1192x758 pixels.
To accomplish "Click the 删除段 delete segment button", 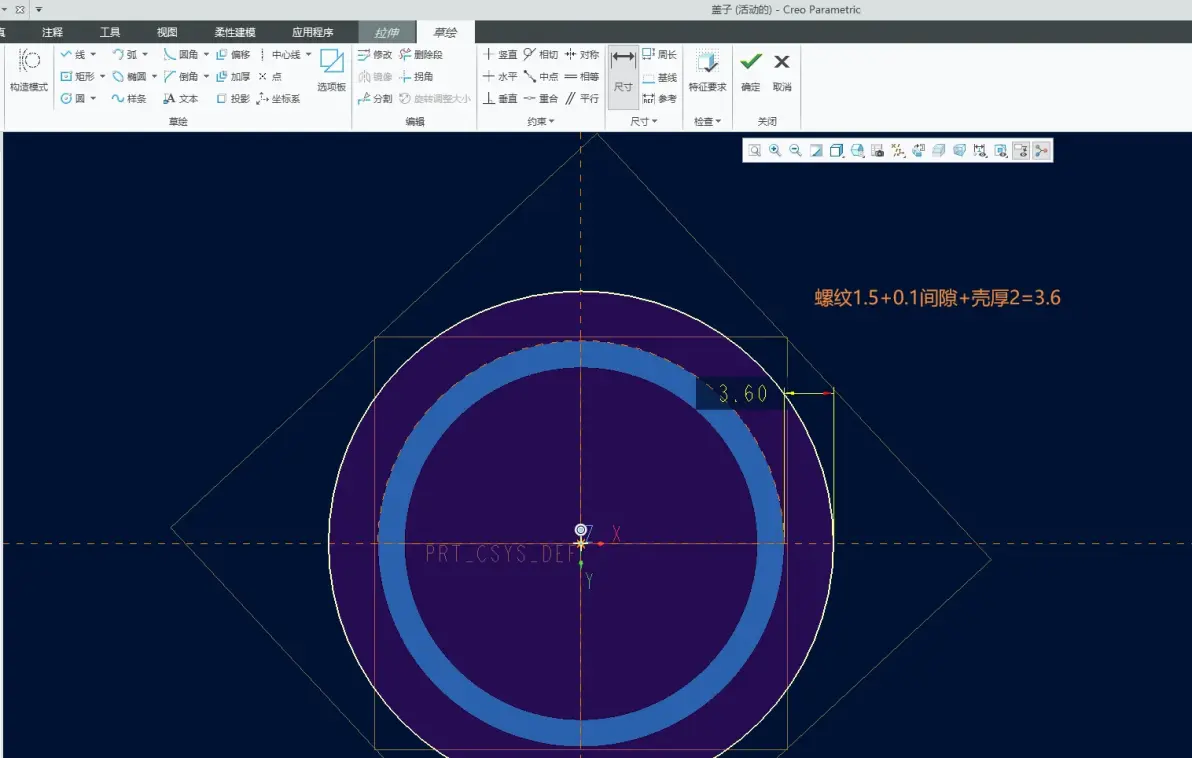I will (x=420, y=54).
